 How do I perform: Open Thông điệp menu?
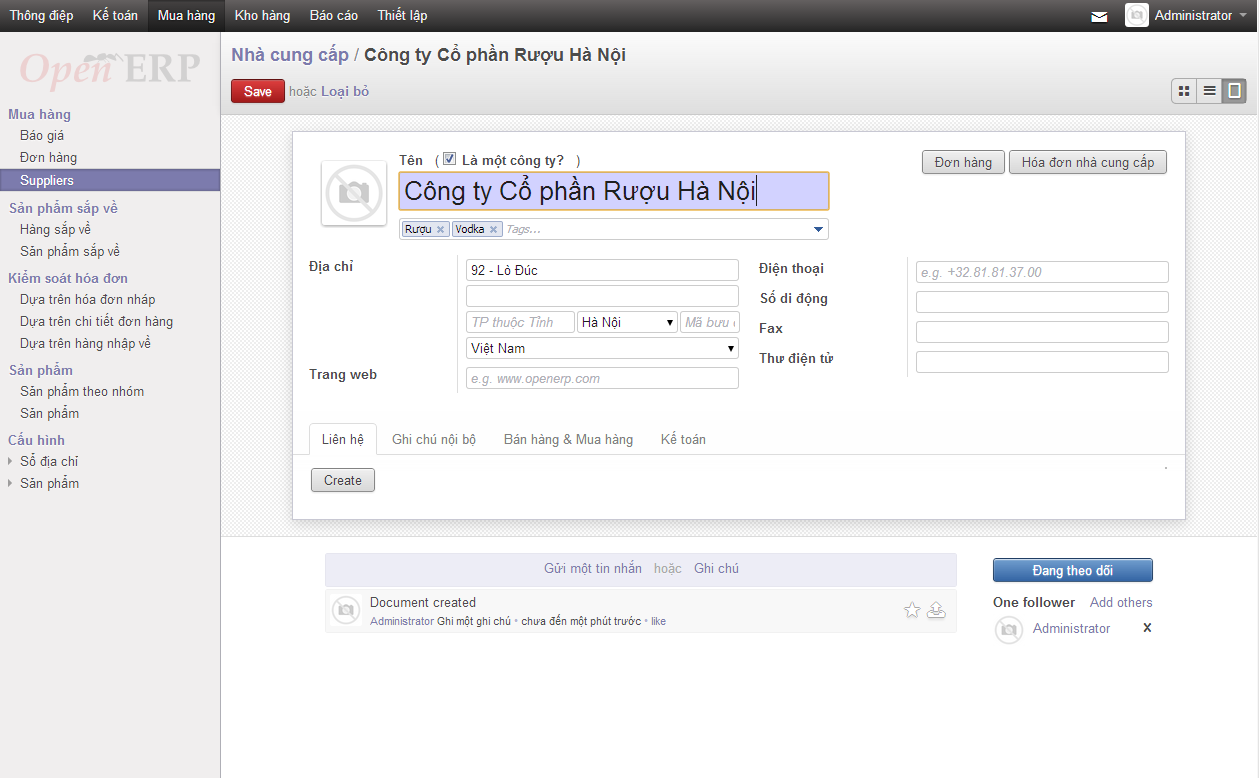click(41, 16)
